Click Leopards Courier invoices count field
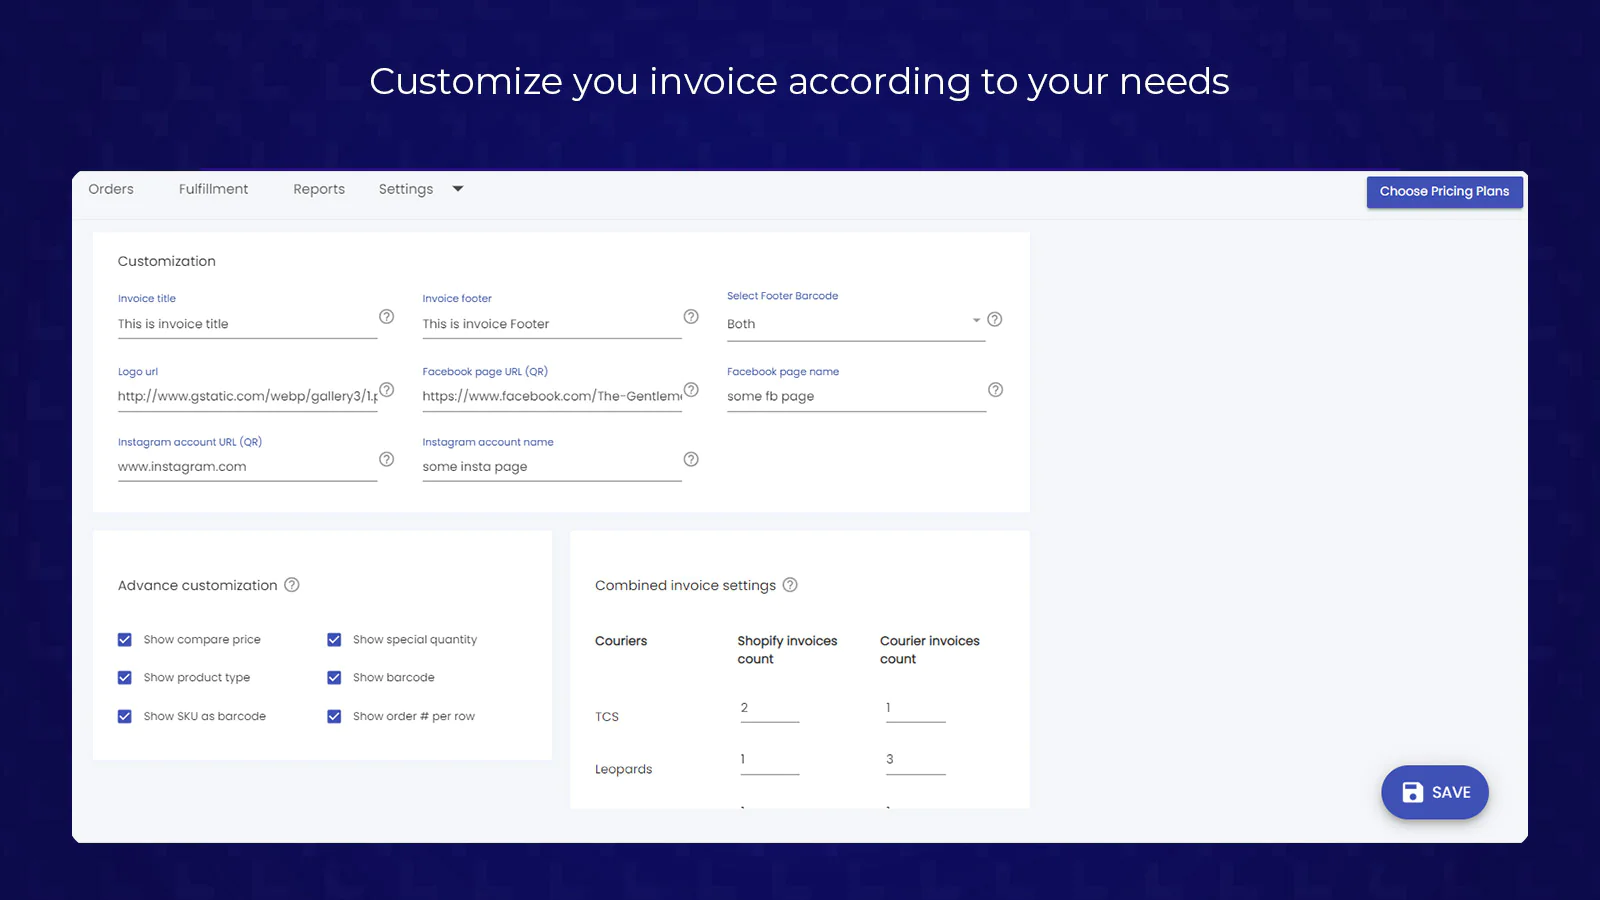 coord(915,760)
